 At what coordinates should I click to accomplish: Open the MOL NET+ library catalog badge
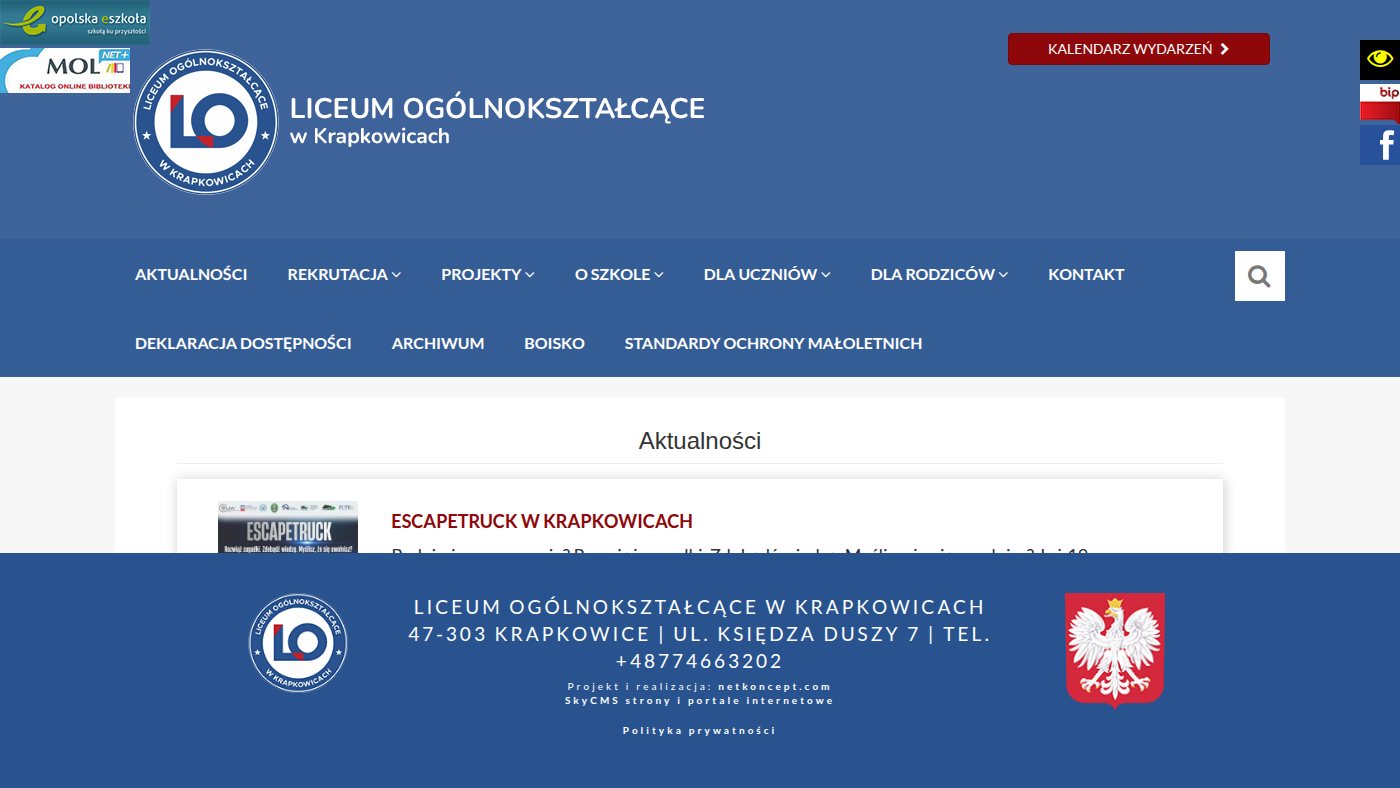pos(65,71)
